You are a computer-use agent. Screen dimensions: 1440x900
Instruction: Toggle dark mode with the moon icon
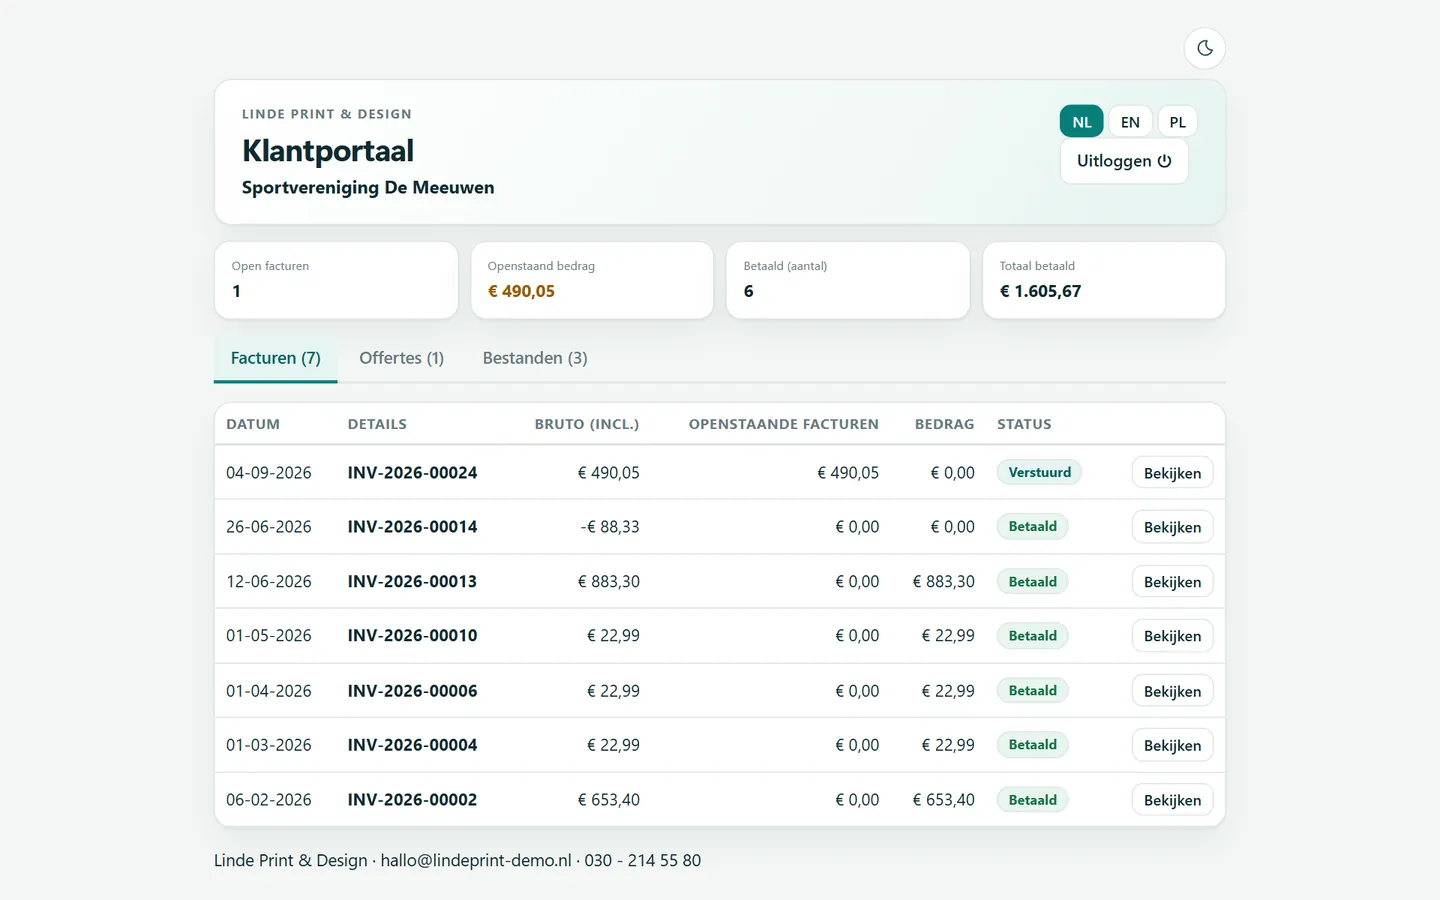click(1205, 48)
